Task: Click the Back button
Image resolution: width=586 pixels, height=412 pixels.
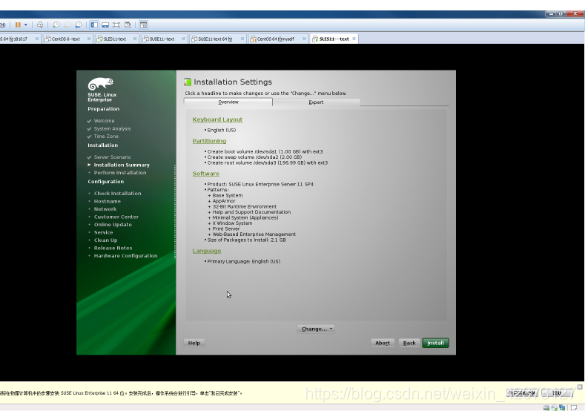Action: pyautogui.click(x=409, y=343)
